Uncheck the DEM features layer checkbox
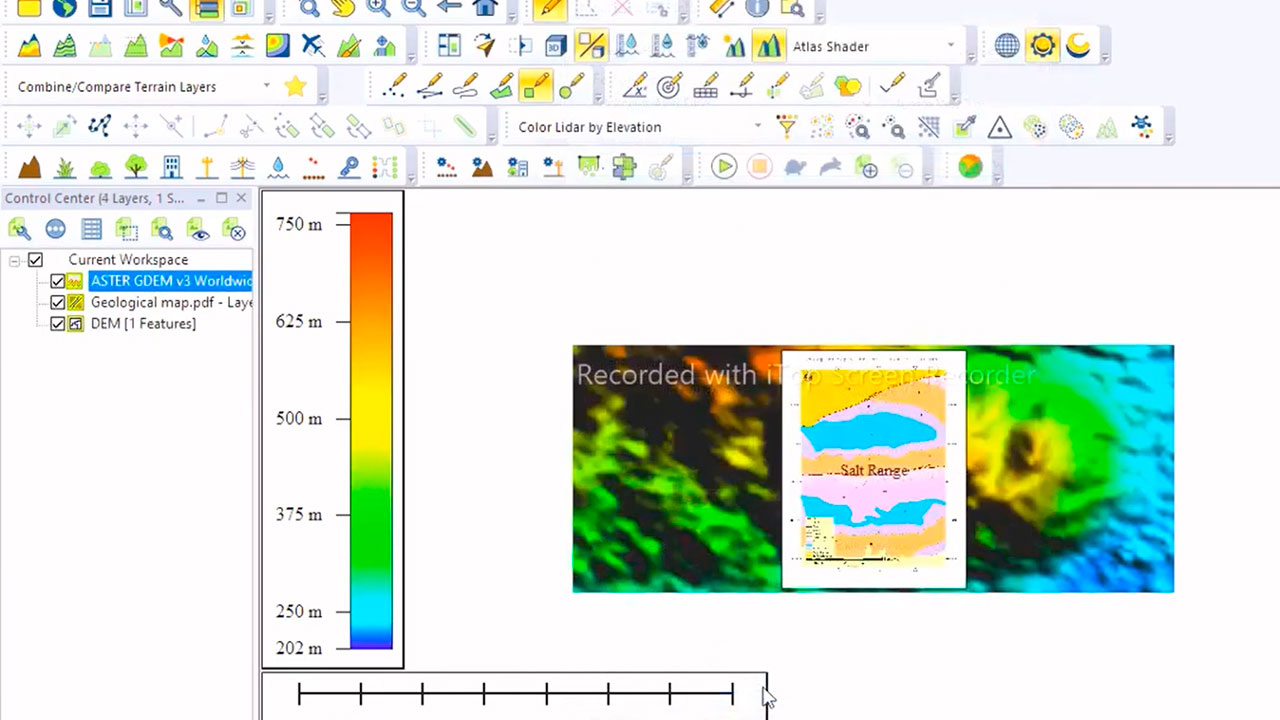 [x=57, y=324]
